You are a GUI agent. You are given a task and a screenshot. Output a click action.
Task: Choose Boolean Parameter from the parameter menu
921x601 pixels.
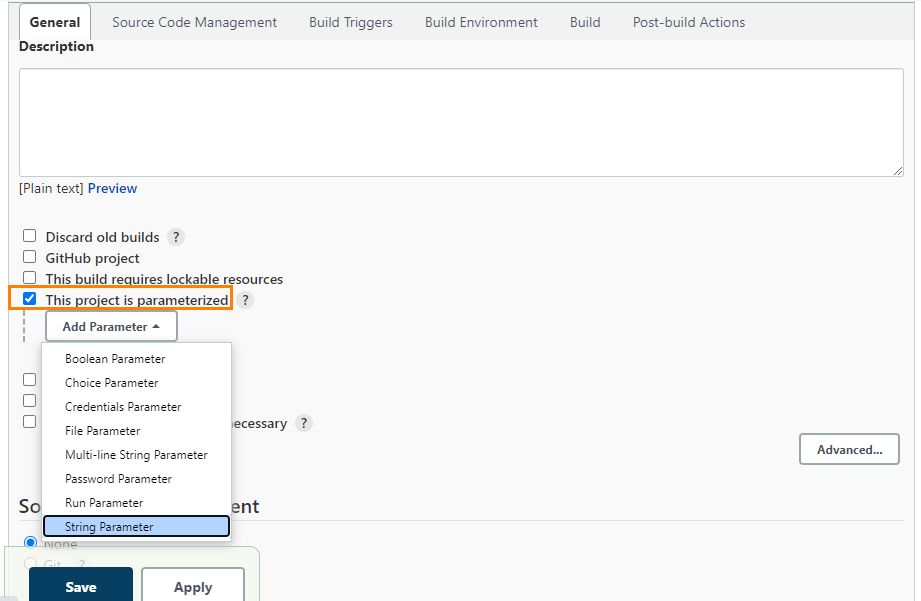coord(114,358)
